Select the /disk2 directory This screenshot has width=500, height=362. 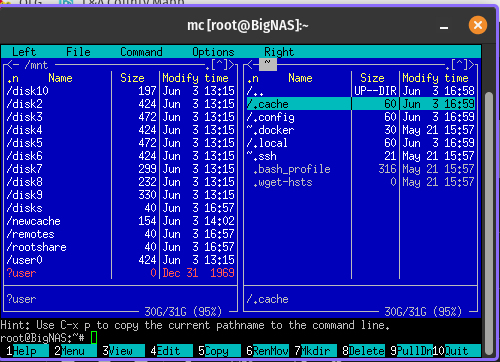point(120,104)
